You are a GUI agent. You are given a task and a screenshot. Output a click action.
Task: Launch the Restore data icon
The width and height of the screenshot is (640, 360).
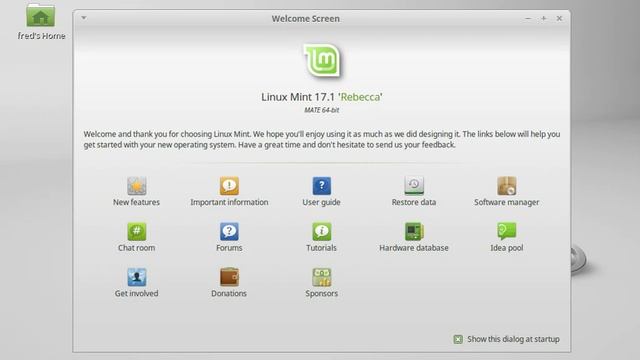(414, 186)
